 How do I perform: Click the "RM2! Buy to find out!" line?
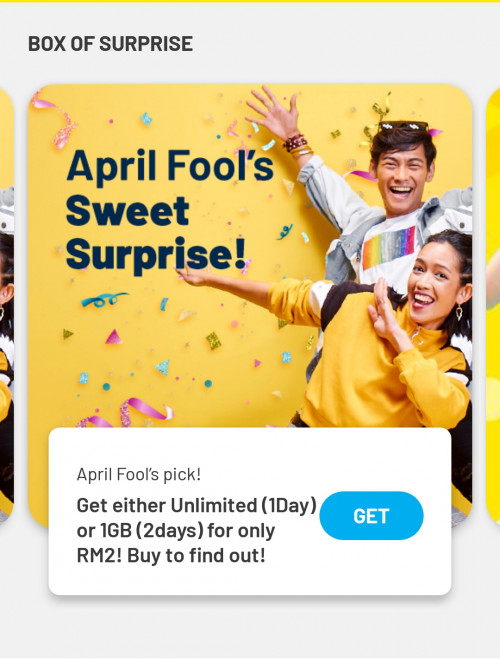[171, 556]
